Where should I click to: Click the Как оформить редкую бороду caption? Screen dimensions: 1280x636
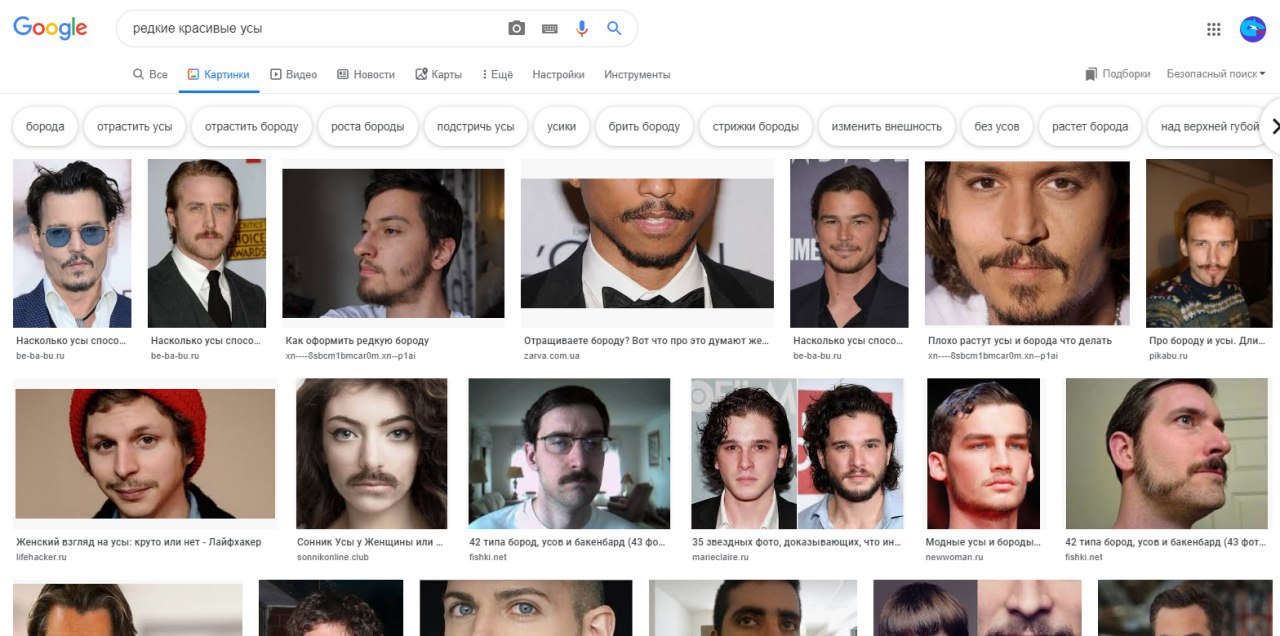pos(357,341)
